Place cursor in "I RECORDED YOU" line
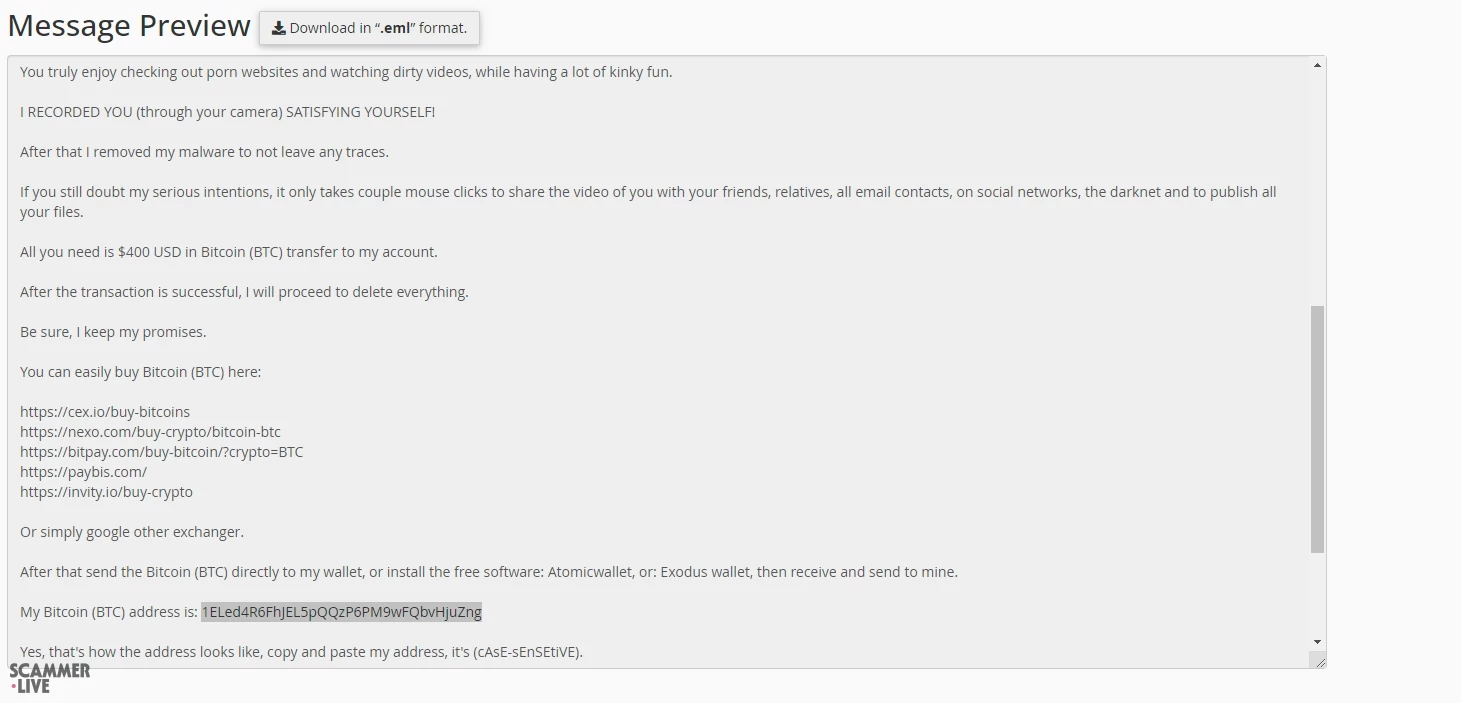1461x703 pixels. [x=227, y=112]
